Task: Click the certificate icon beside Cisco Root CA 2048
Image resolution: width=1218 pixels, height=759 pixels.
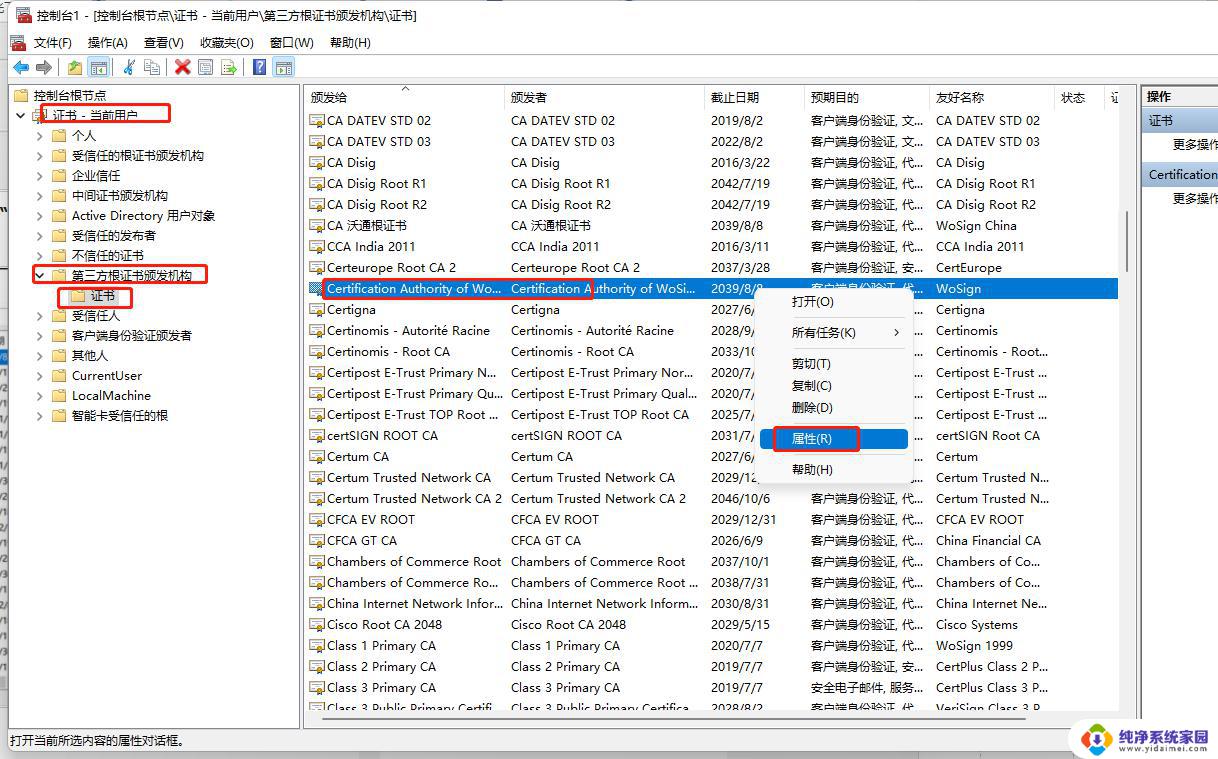Action: (317, 624)
